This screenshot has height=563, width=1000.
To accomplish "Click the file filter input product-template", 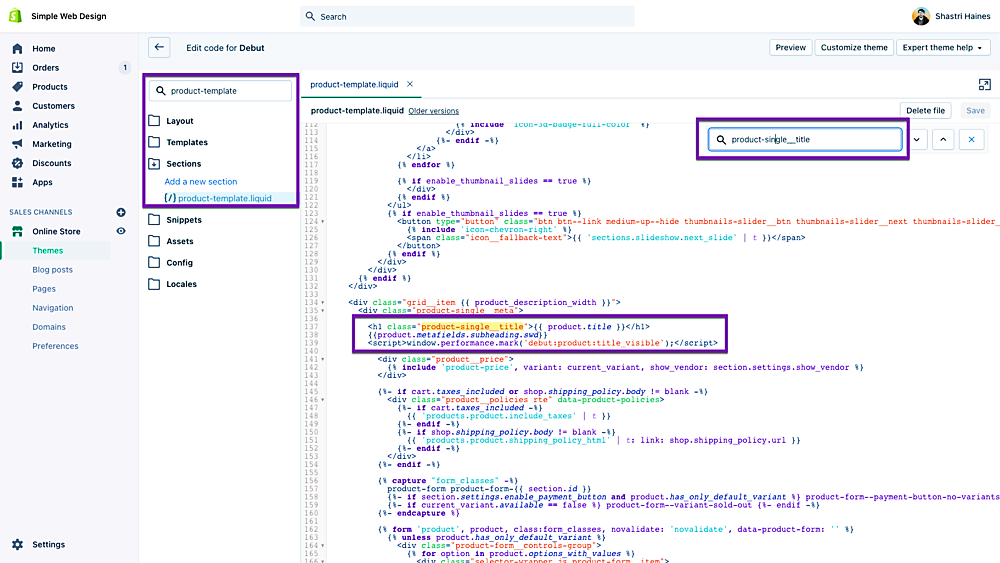I will 221,91.
